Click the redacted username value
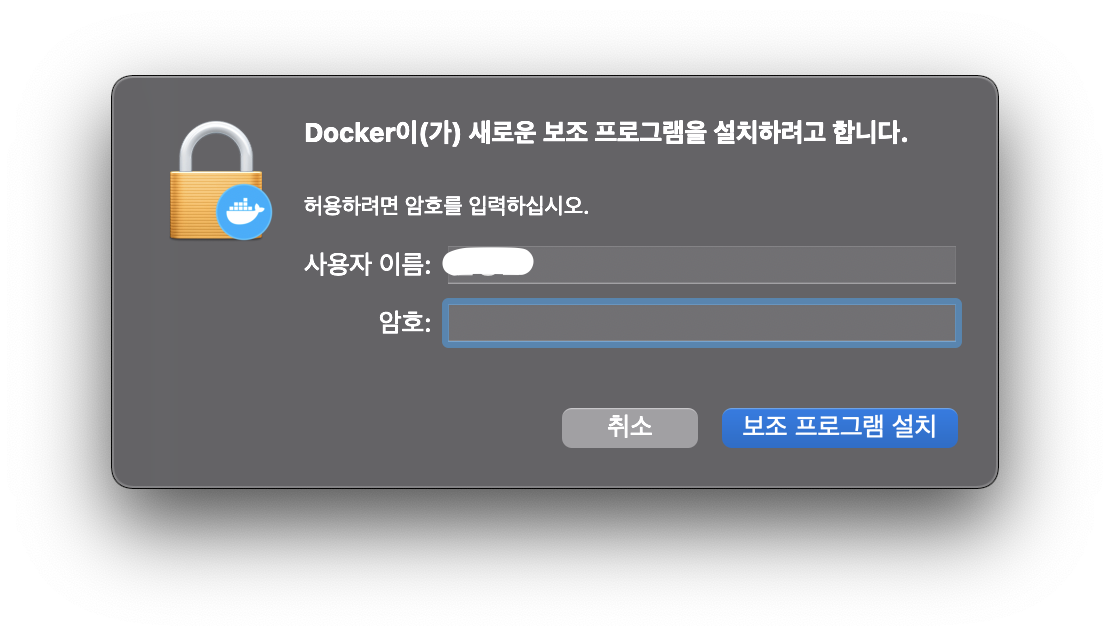The width and height of the screenshot is (1110, 636). [x=488, y=261]
